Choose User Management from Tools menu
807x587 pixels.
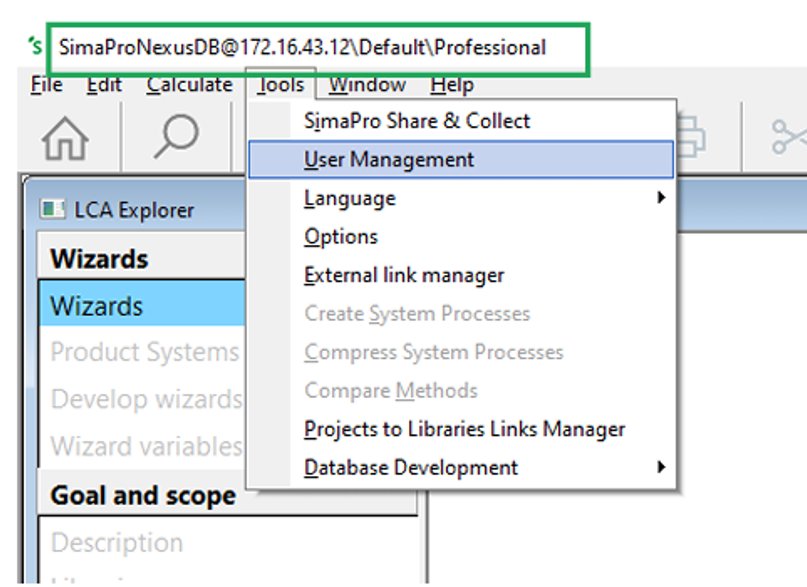coord(461,159)
